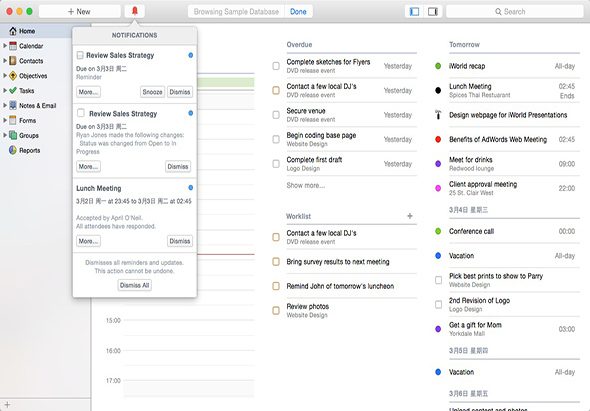Check off Secure venue task
The width and height of the screenshot is (590, 411).
click(x=276, y=115)
